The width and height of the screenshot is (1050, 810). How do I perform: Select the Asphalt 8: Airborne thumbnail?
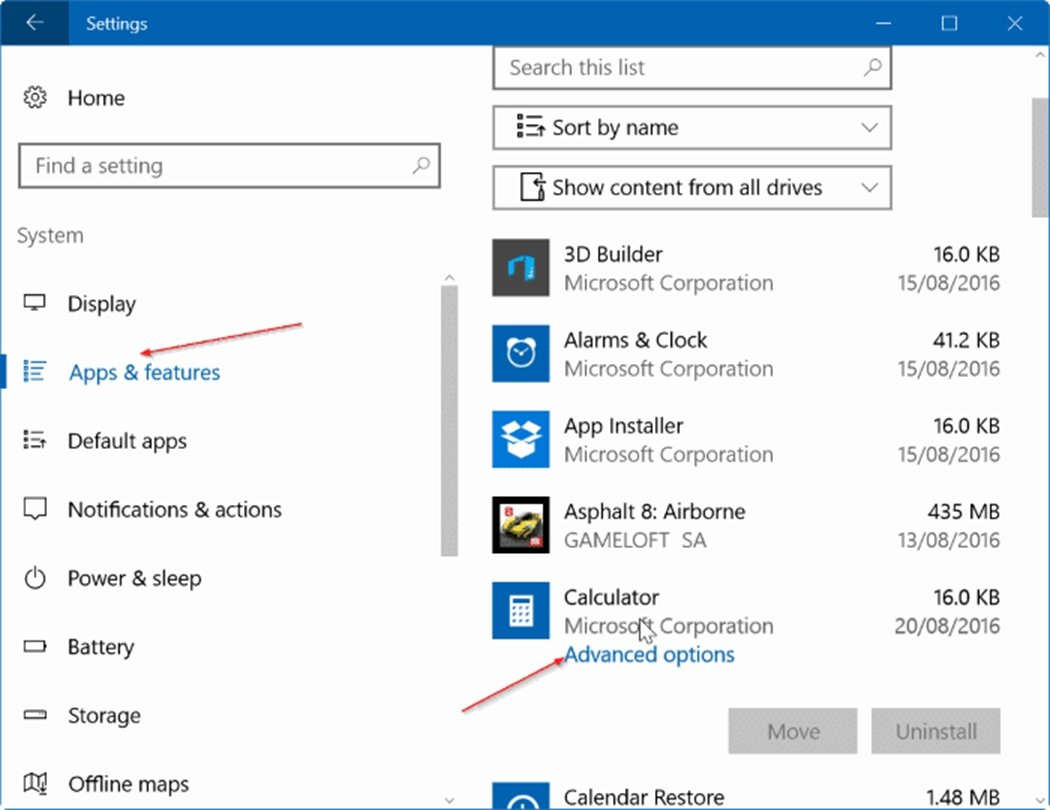point(521,526)
